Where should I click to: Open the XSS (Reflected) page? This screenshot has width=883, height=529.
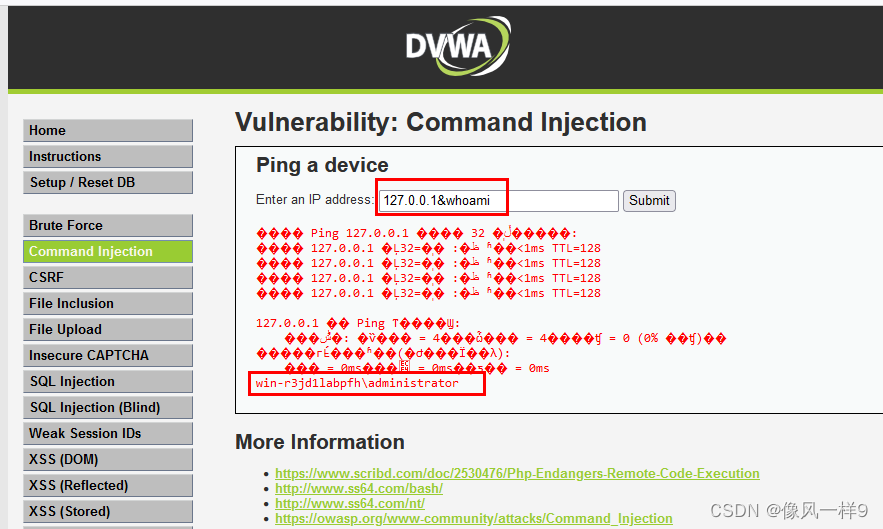[x=108, y=486]
